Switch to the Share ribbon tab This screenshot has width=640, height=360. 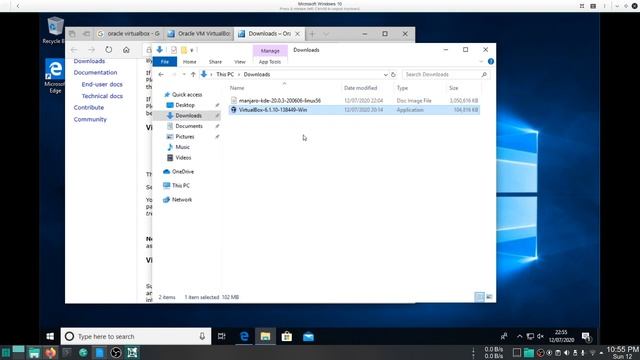(215, 62)
